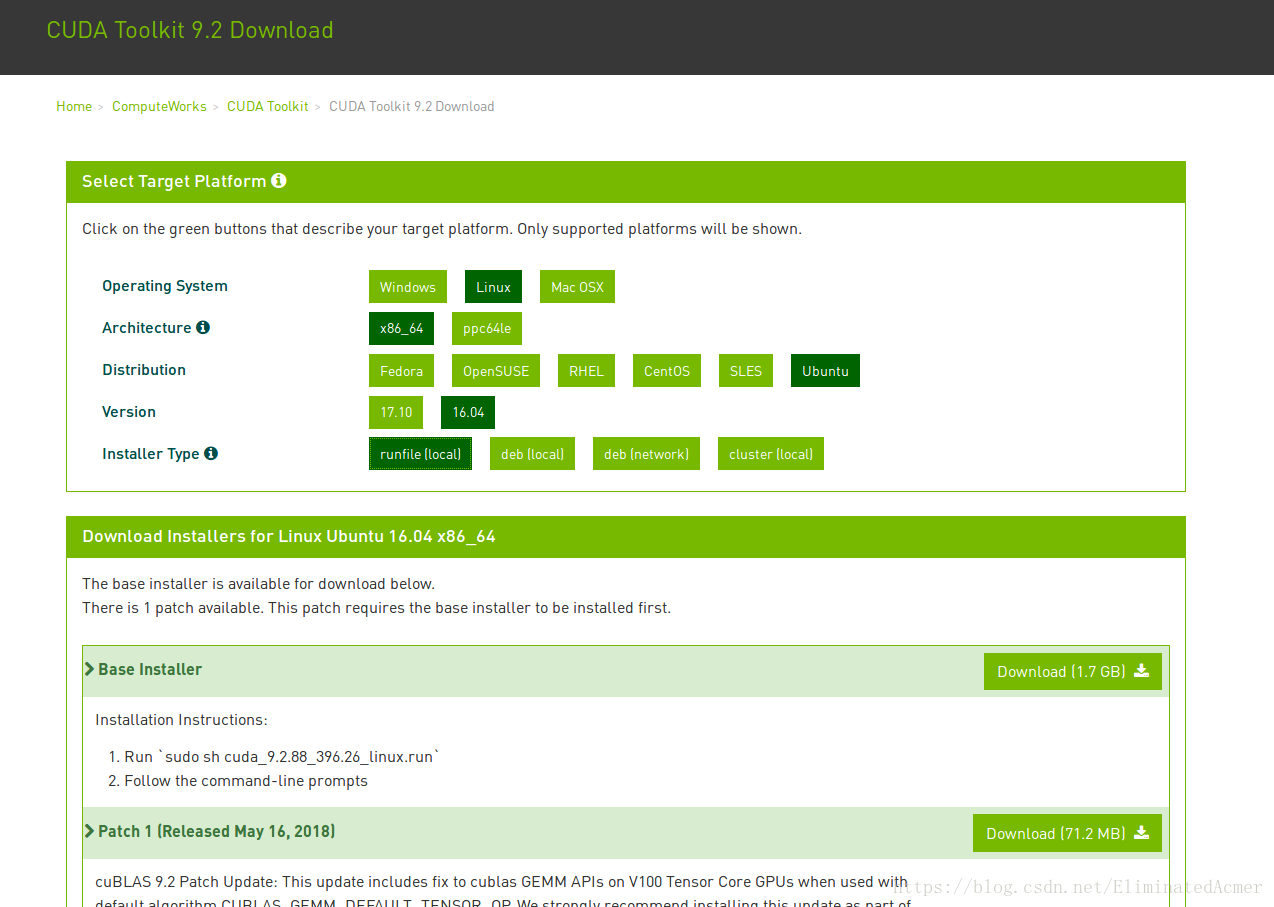Viewport: 1274px width, 907px height.
Task: Pick CentOS distribution
Action: [667, 371]
